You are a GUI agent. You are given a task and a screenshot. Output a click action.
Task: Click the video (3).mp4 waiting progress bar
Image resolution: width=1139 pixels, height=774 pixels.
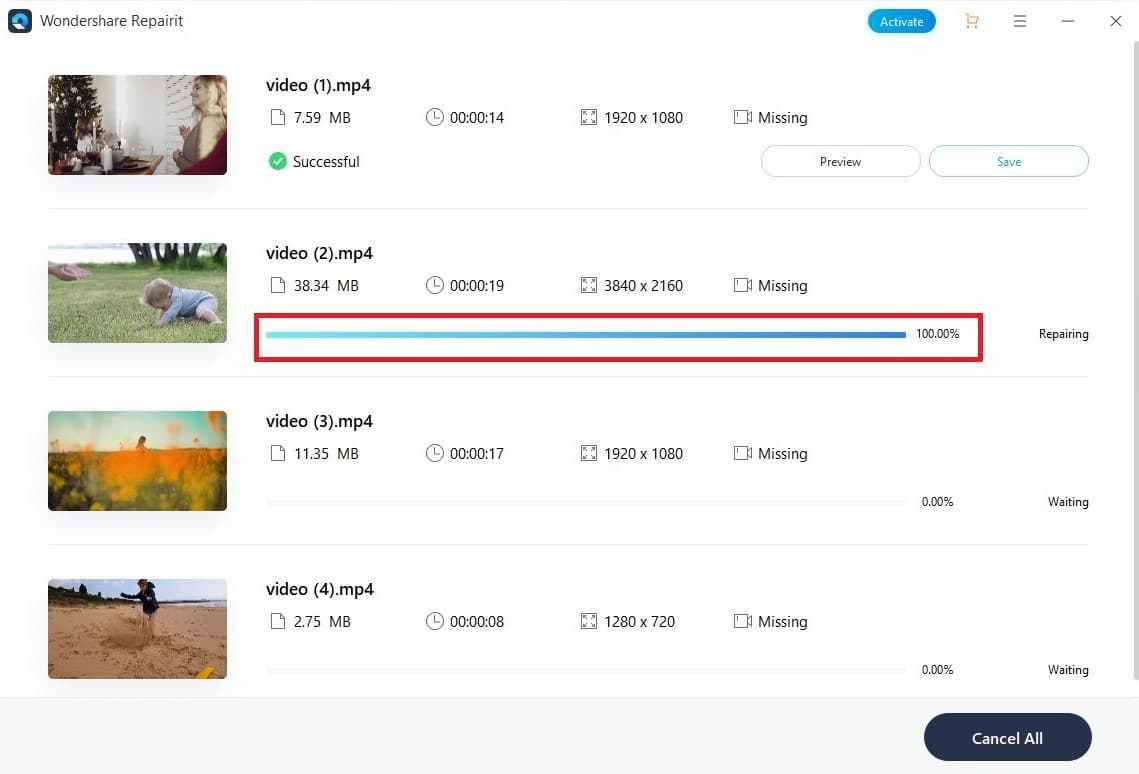585,502
